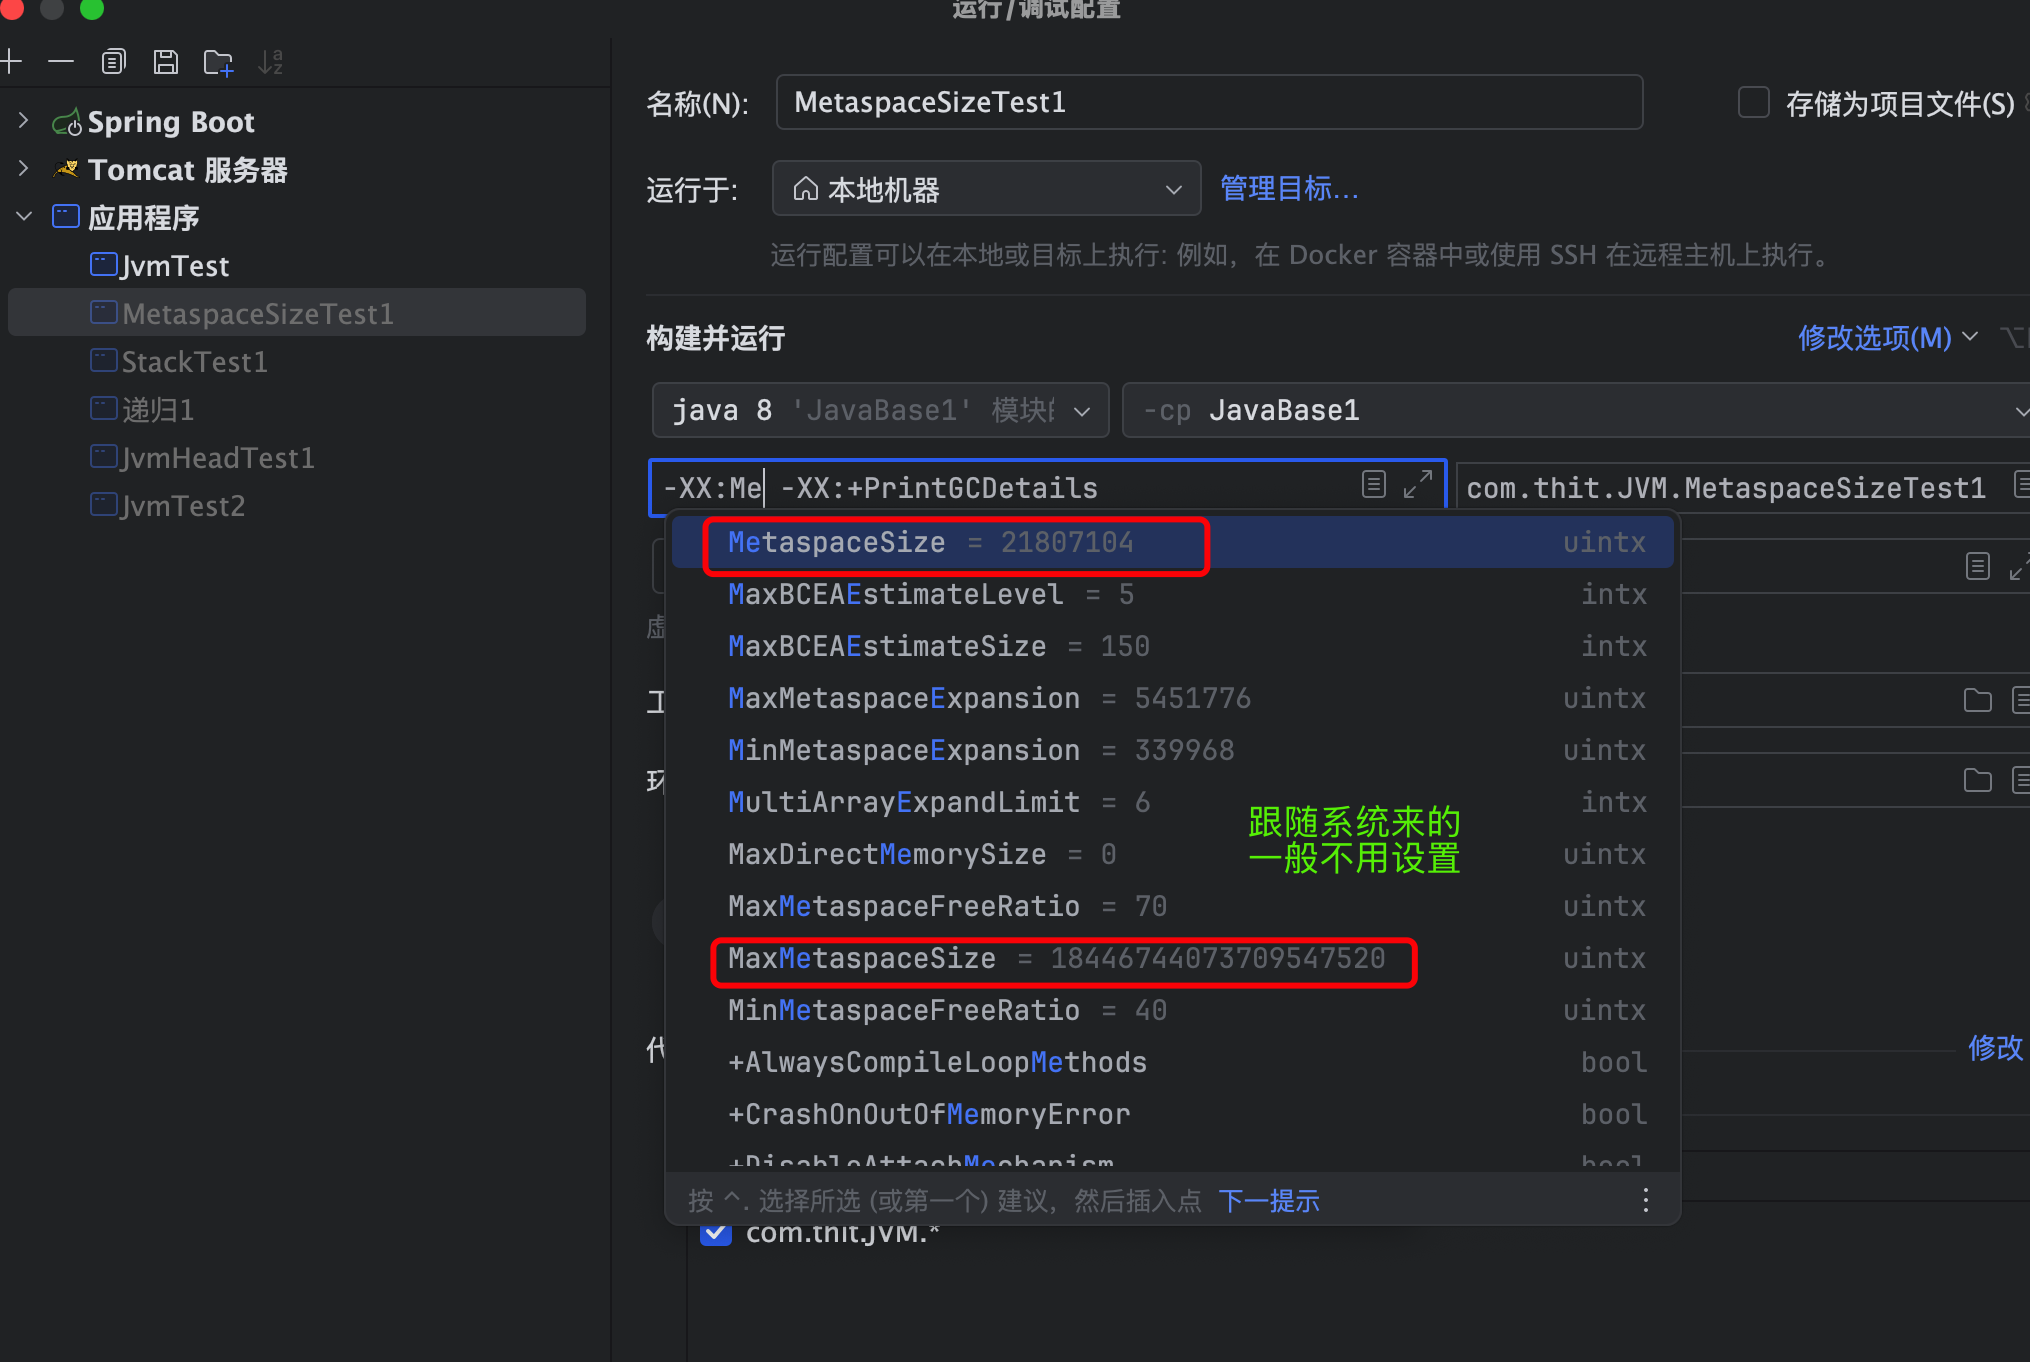This screenshot has height=1362, width=2030.
Task: Click the save configuration icon
Action: (166, 62)
